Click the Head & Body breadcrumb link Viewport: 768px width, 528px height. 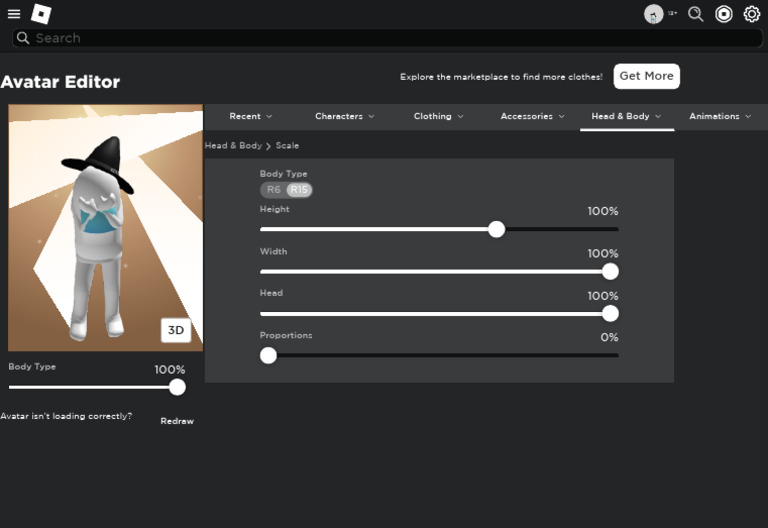coord(233,146)
